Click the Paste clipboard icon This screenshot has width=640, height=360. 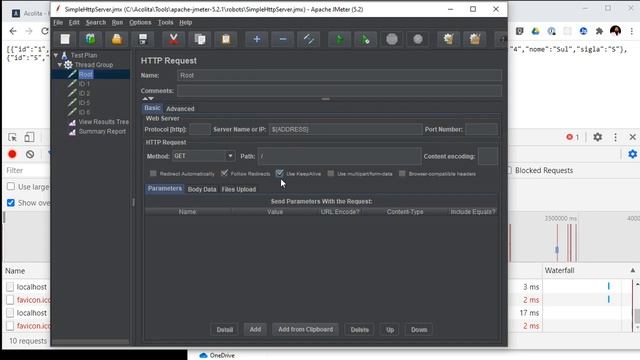coord(226,39)
